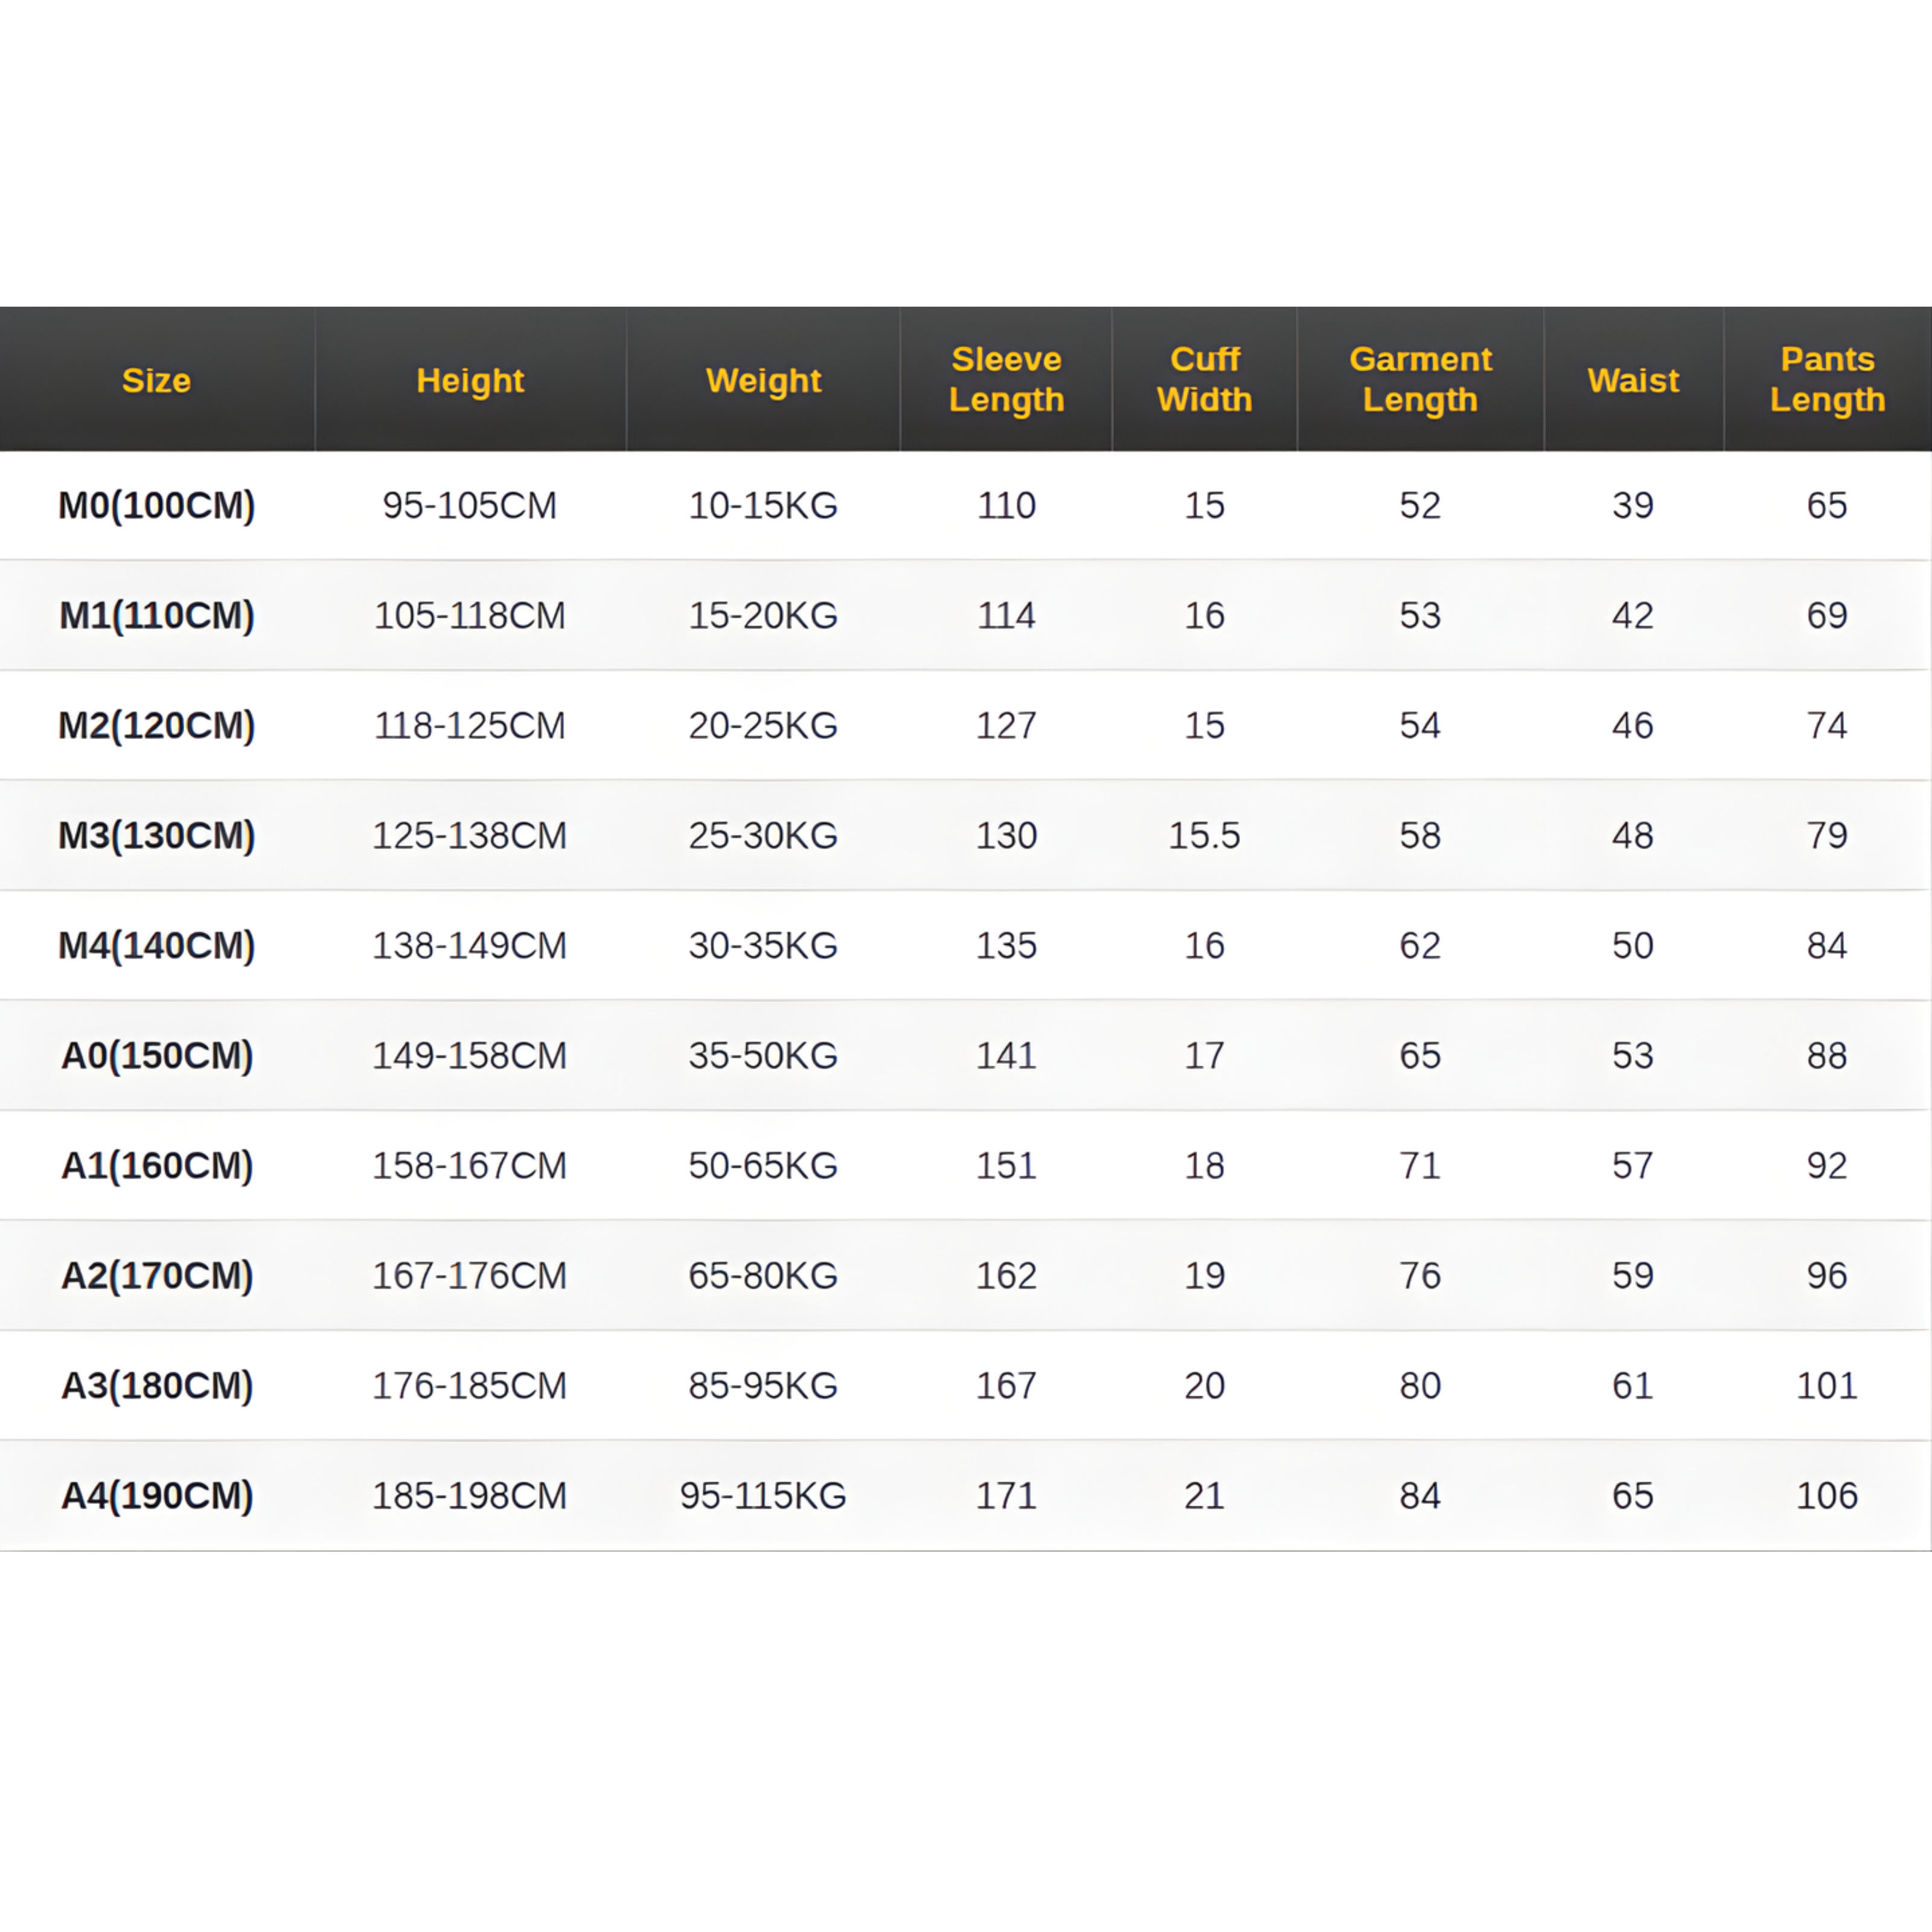The width and height of the screenshot is (1932, 1932).
Task: Select the Waist column header
Action: (x=1633, y=380)
